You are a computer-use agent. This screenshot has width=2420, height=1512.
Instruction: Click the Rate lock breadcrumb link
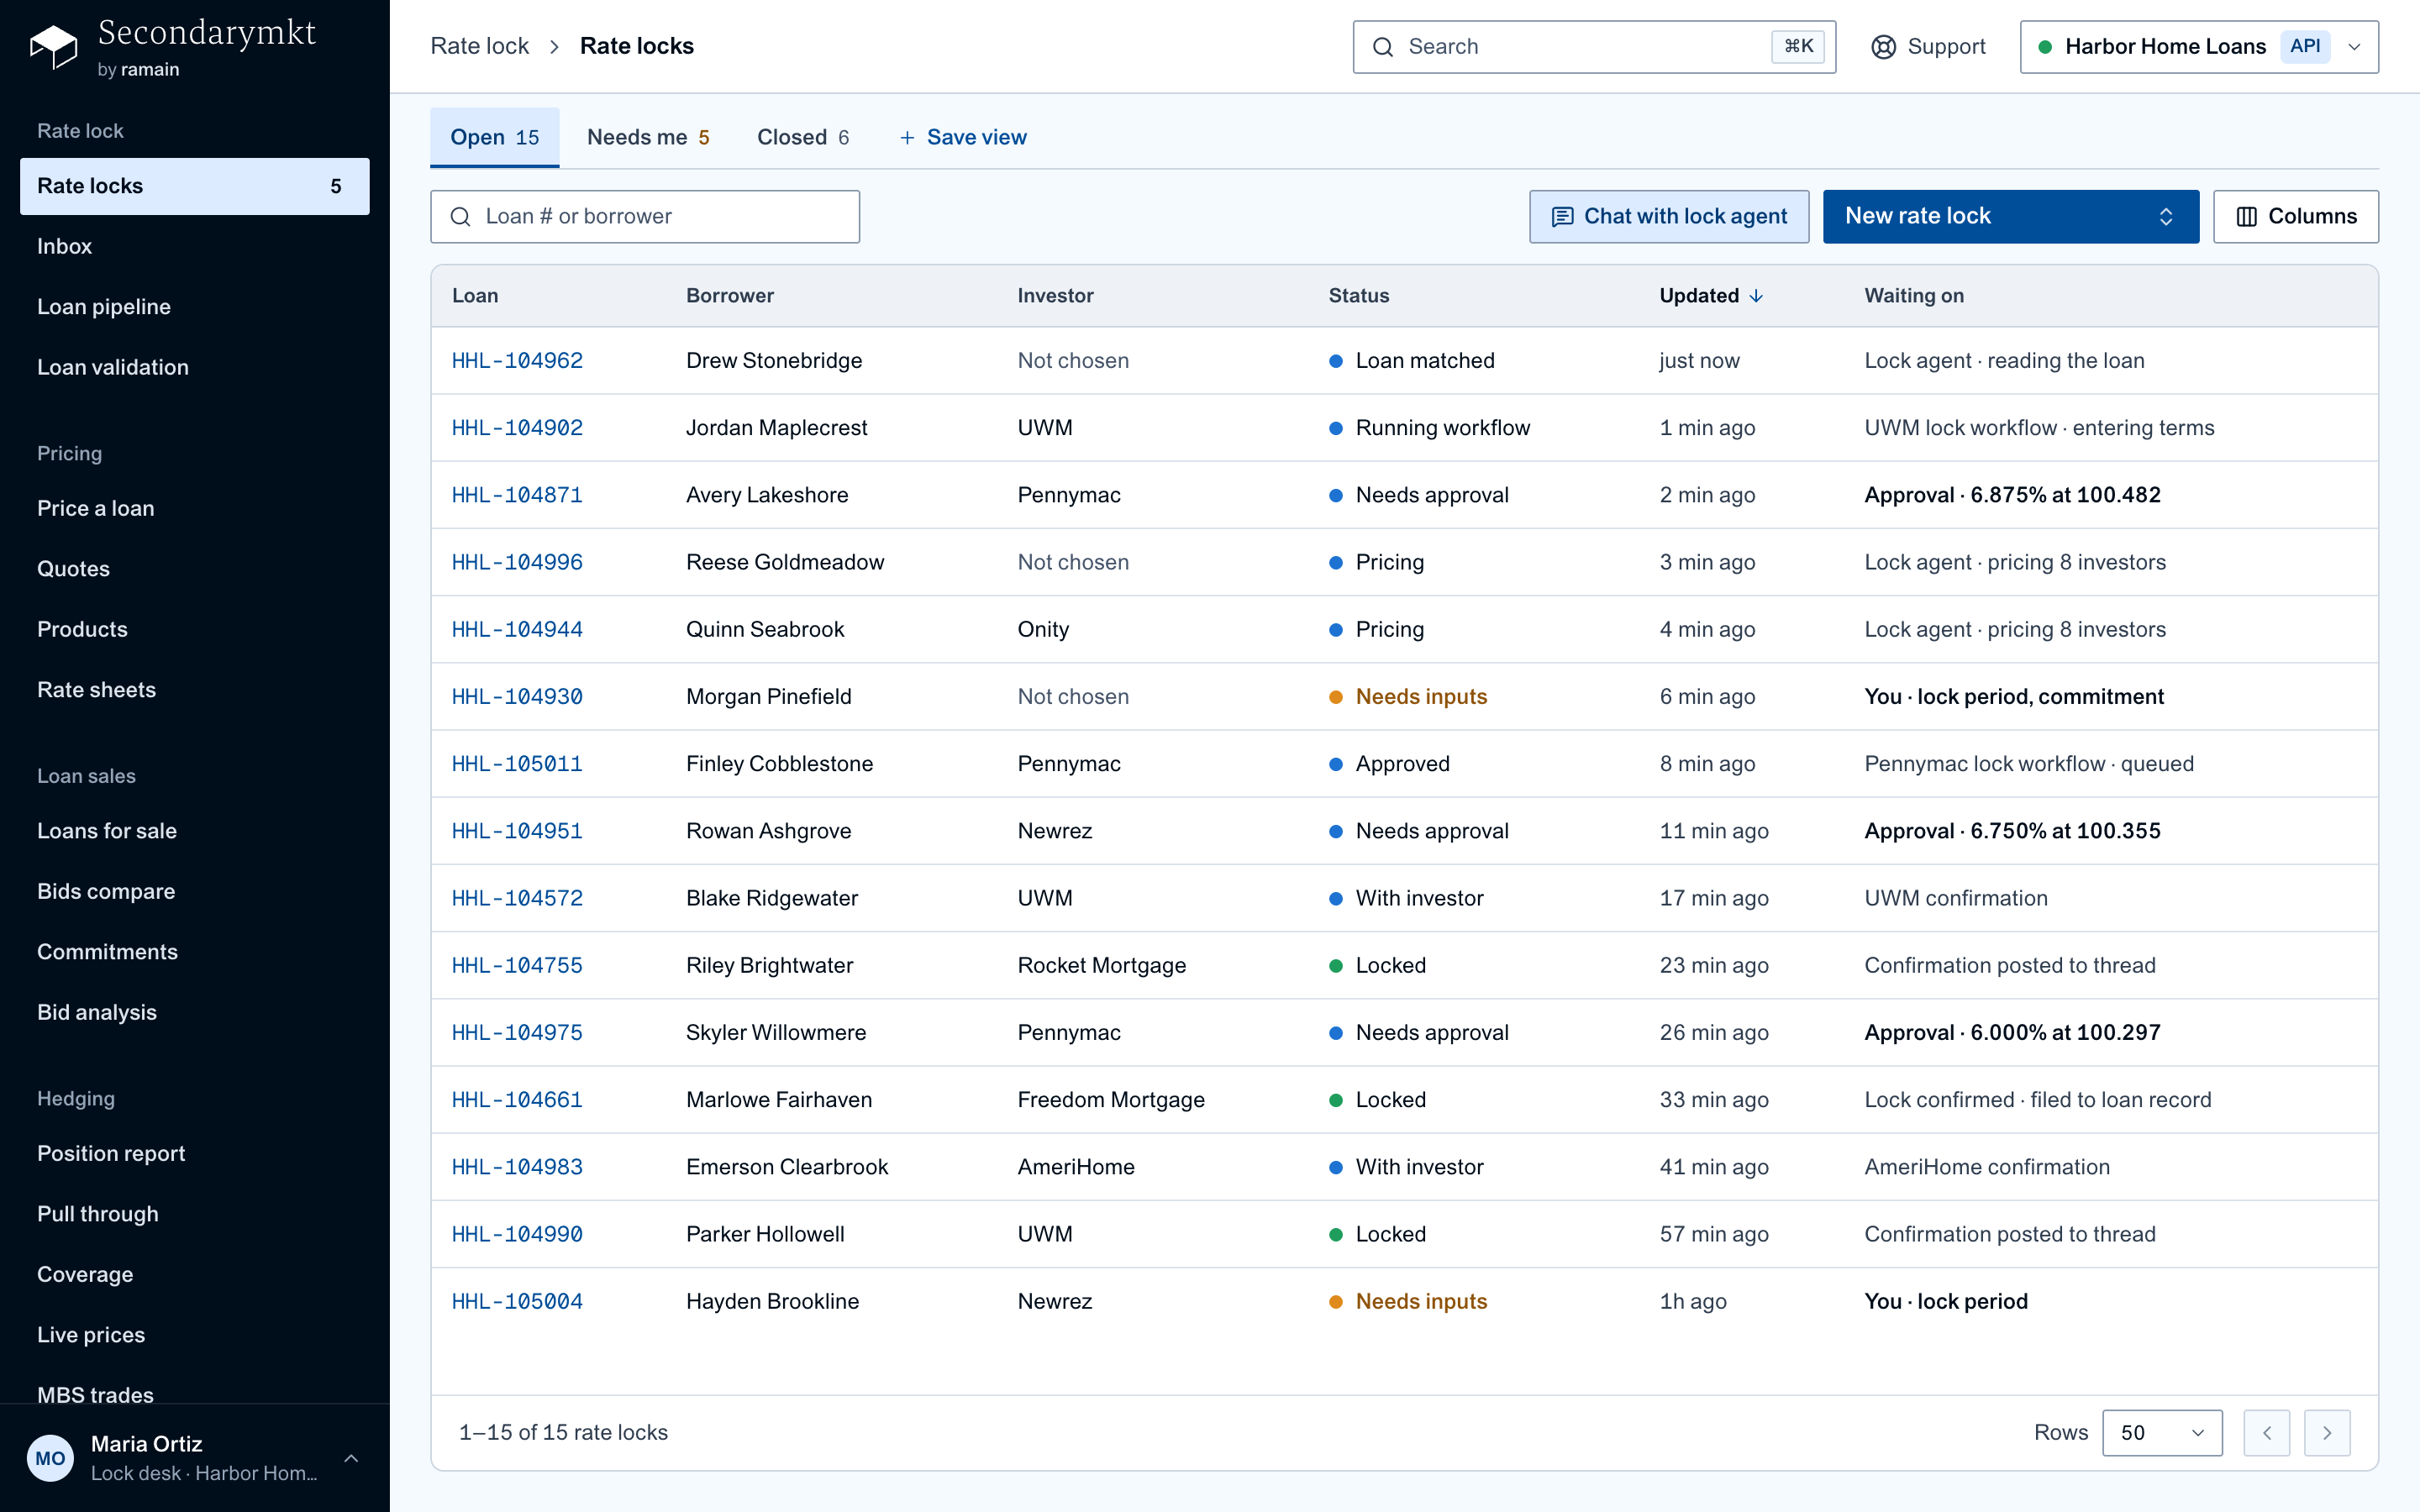[x=479, y=47]
